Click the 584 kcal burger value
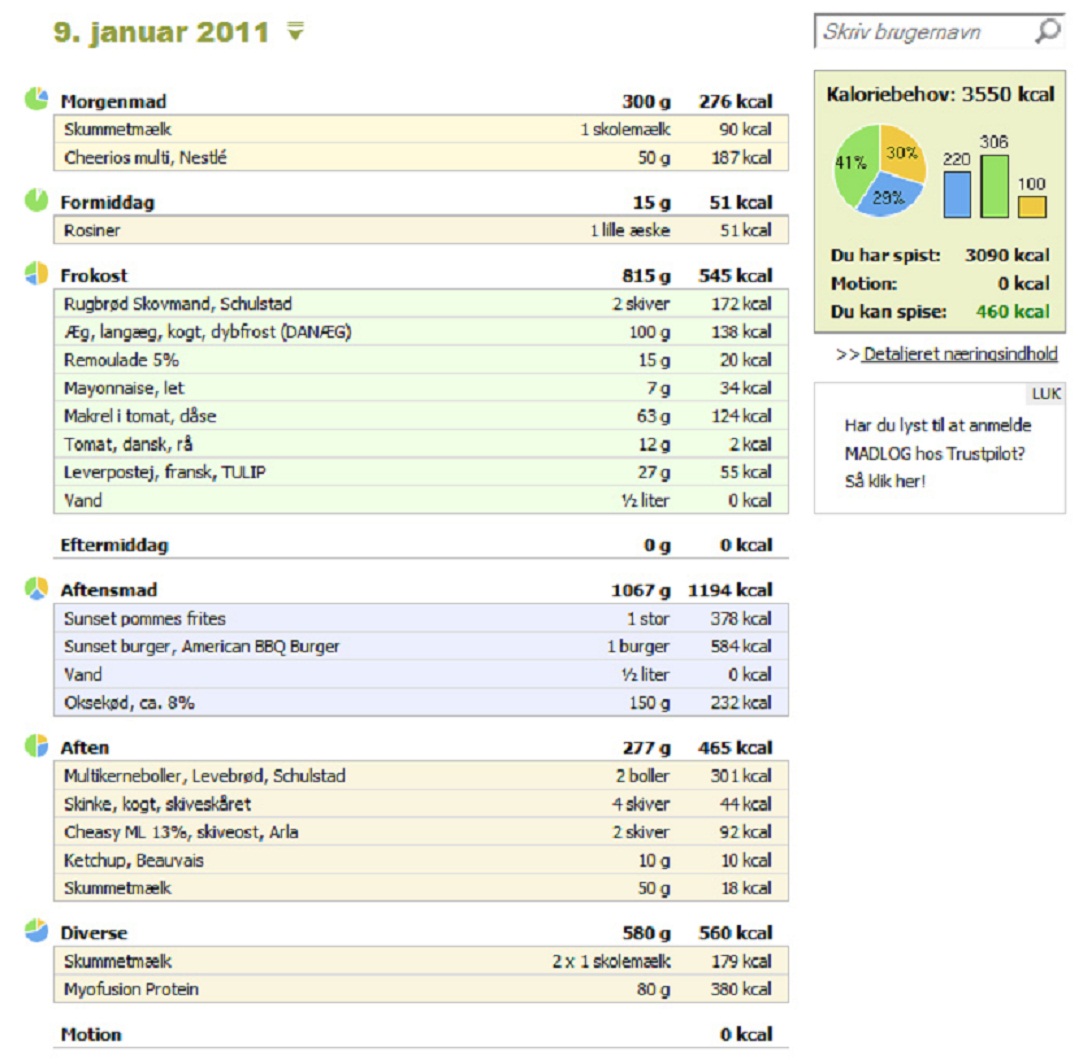Viewport: 1079px width, 1064px height. pyautogui.click(x=741, y=646)
